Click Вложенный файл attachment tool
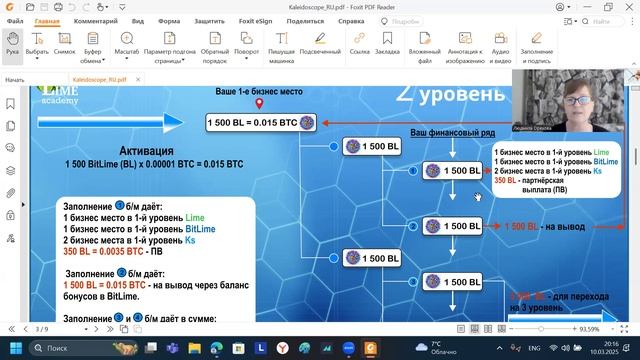640x360 pixels. coord(424,47)
